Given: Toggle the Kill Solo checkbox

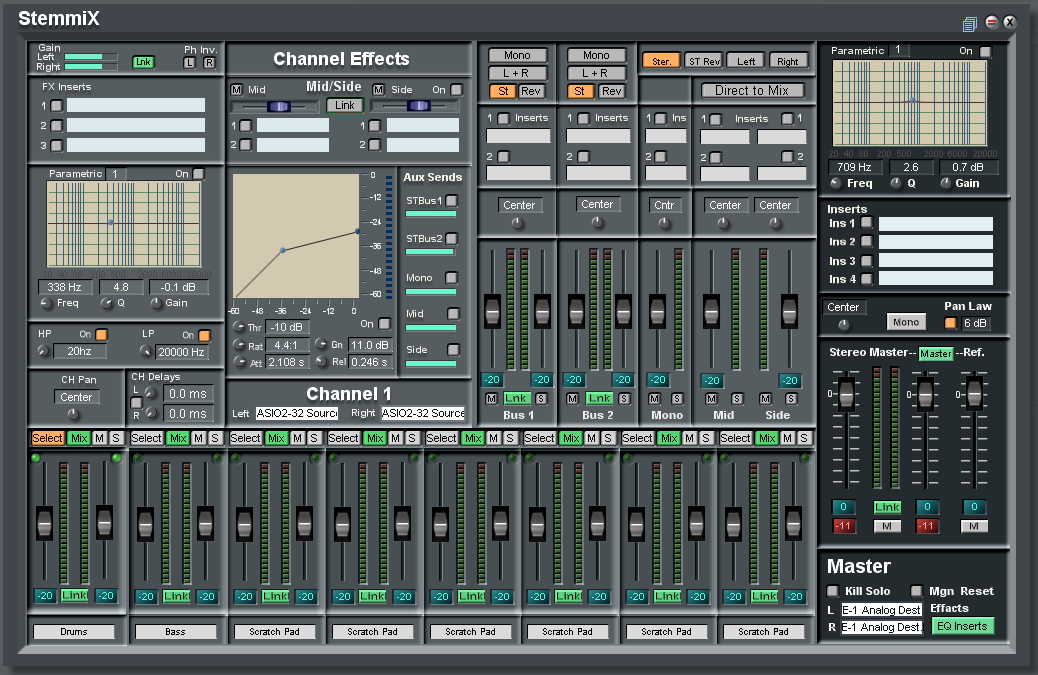Looking at the screenshot, I should point(833,591).
